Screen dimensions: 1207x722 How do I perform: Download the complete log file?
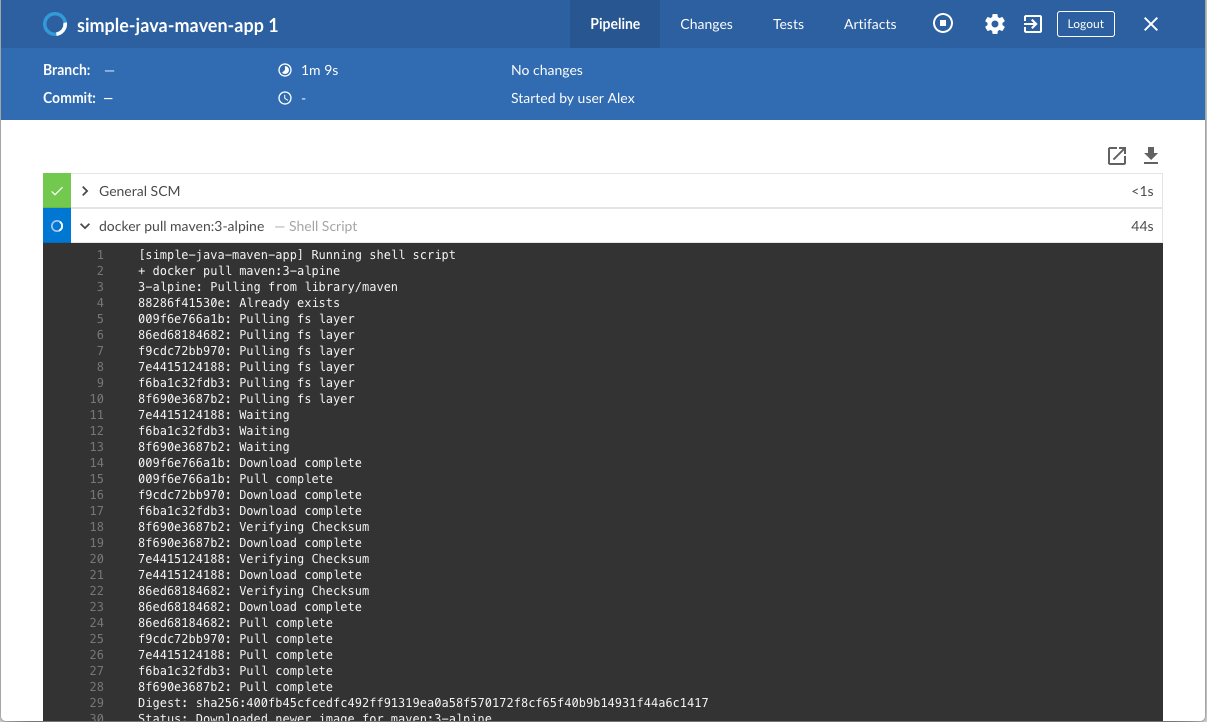pyautogui.click(x=1151, y=155)
